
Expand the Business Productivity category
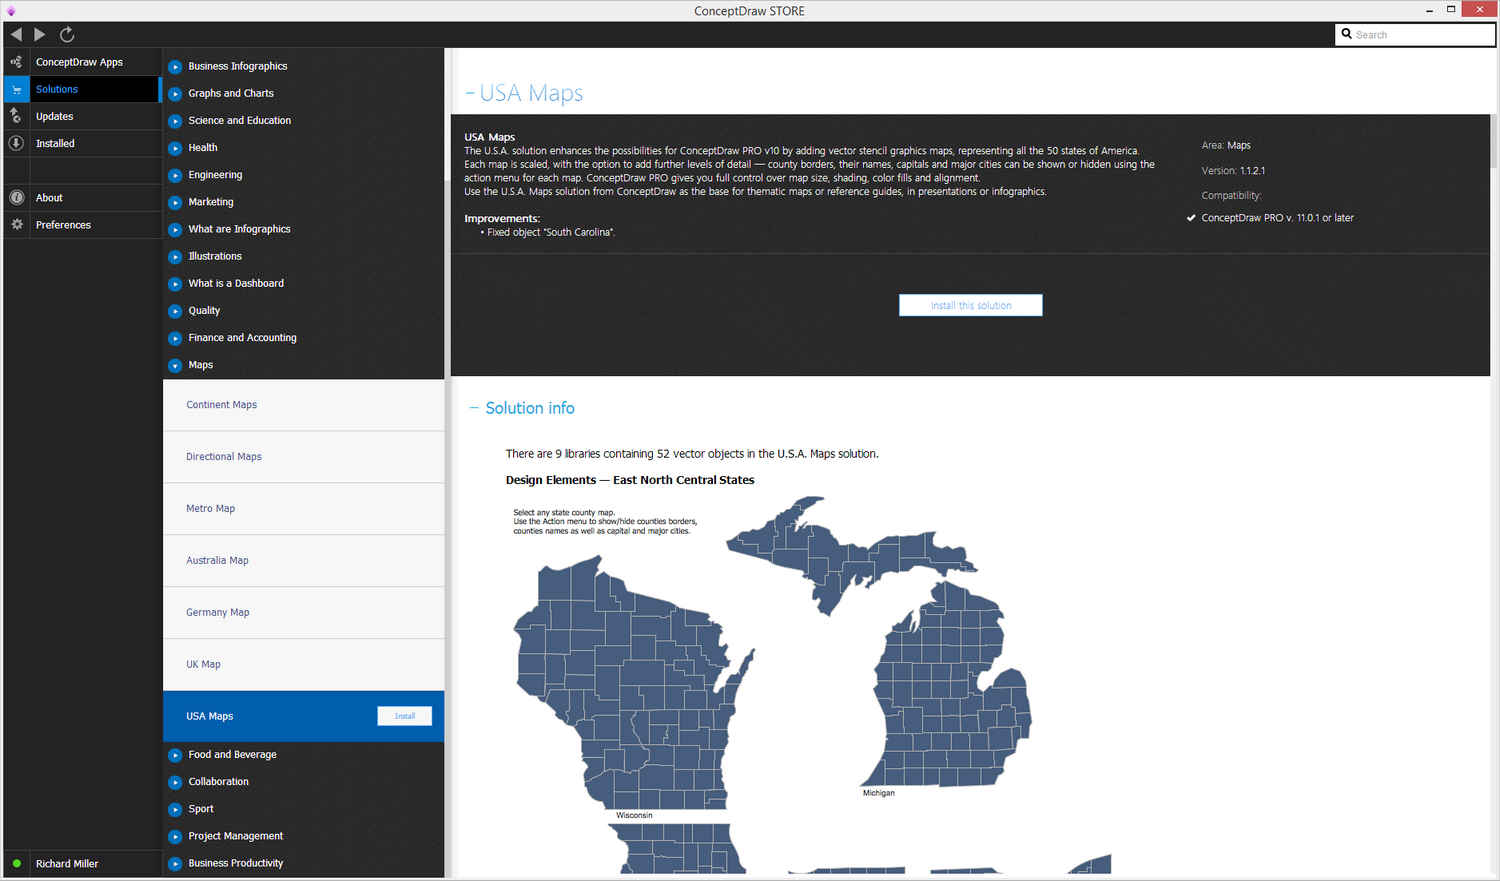(175, 864)
